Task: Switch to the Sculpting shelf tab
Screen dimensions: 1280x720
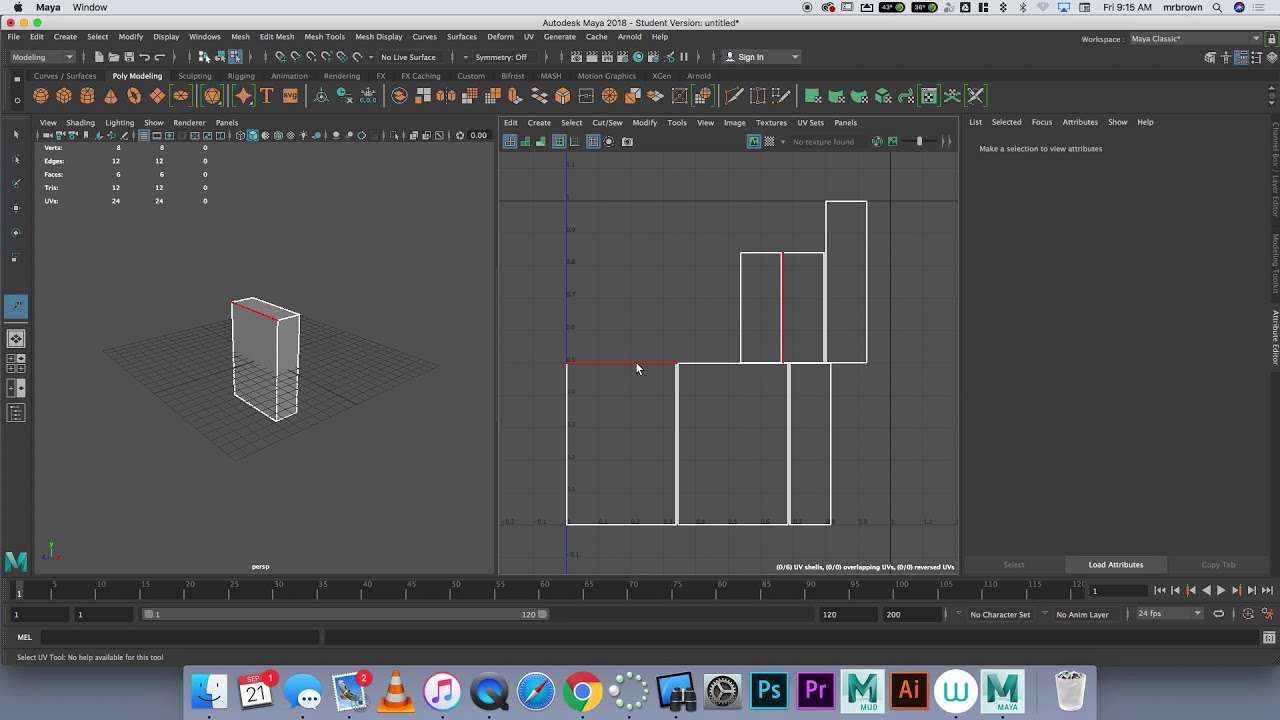Action: [x=194, y=76]
